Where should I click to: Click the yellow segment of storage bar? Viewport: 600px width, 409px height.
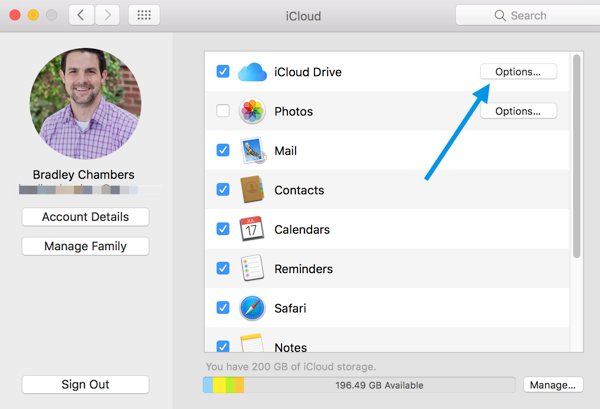tap(219, 385)
